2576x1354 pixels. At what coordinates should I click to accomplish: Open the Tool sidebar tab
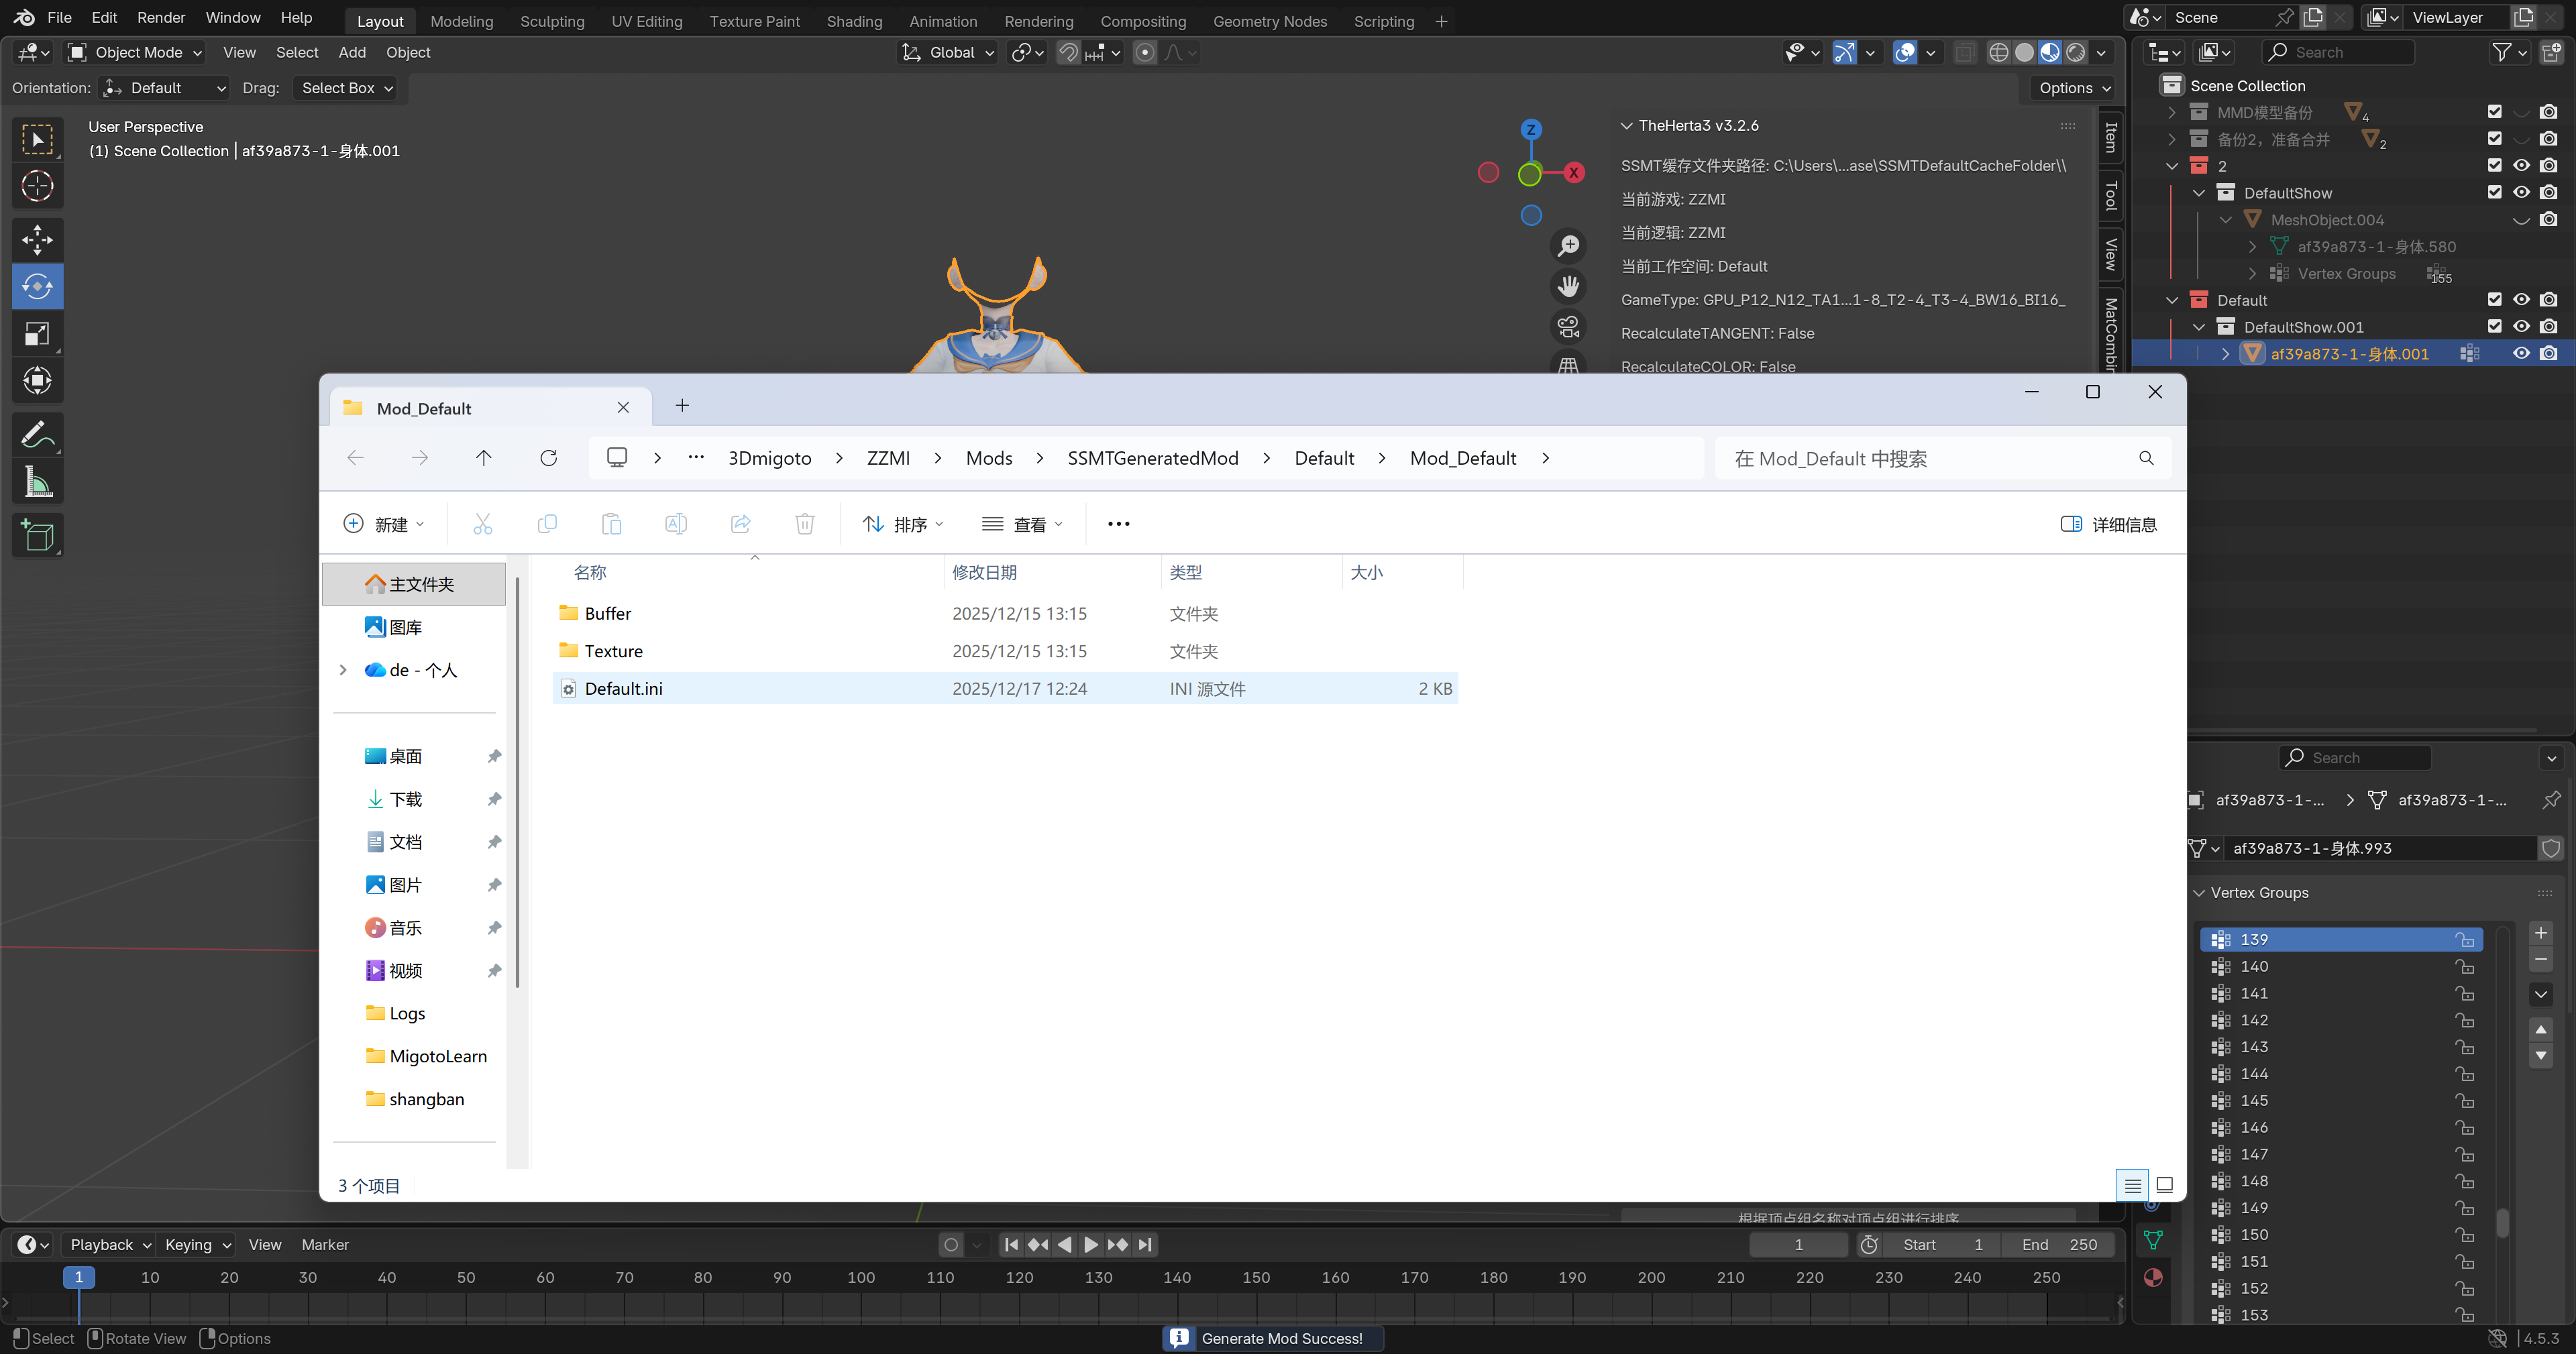click(x=2111, y=195)
